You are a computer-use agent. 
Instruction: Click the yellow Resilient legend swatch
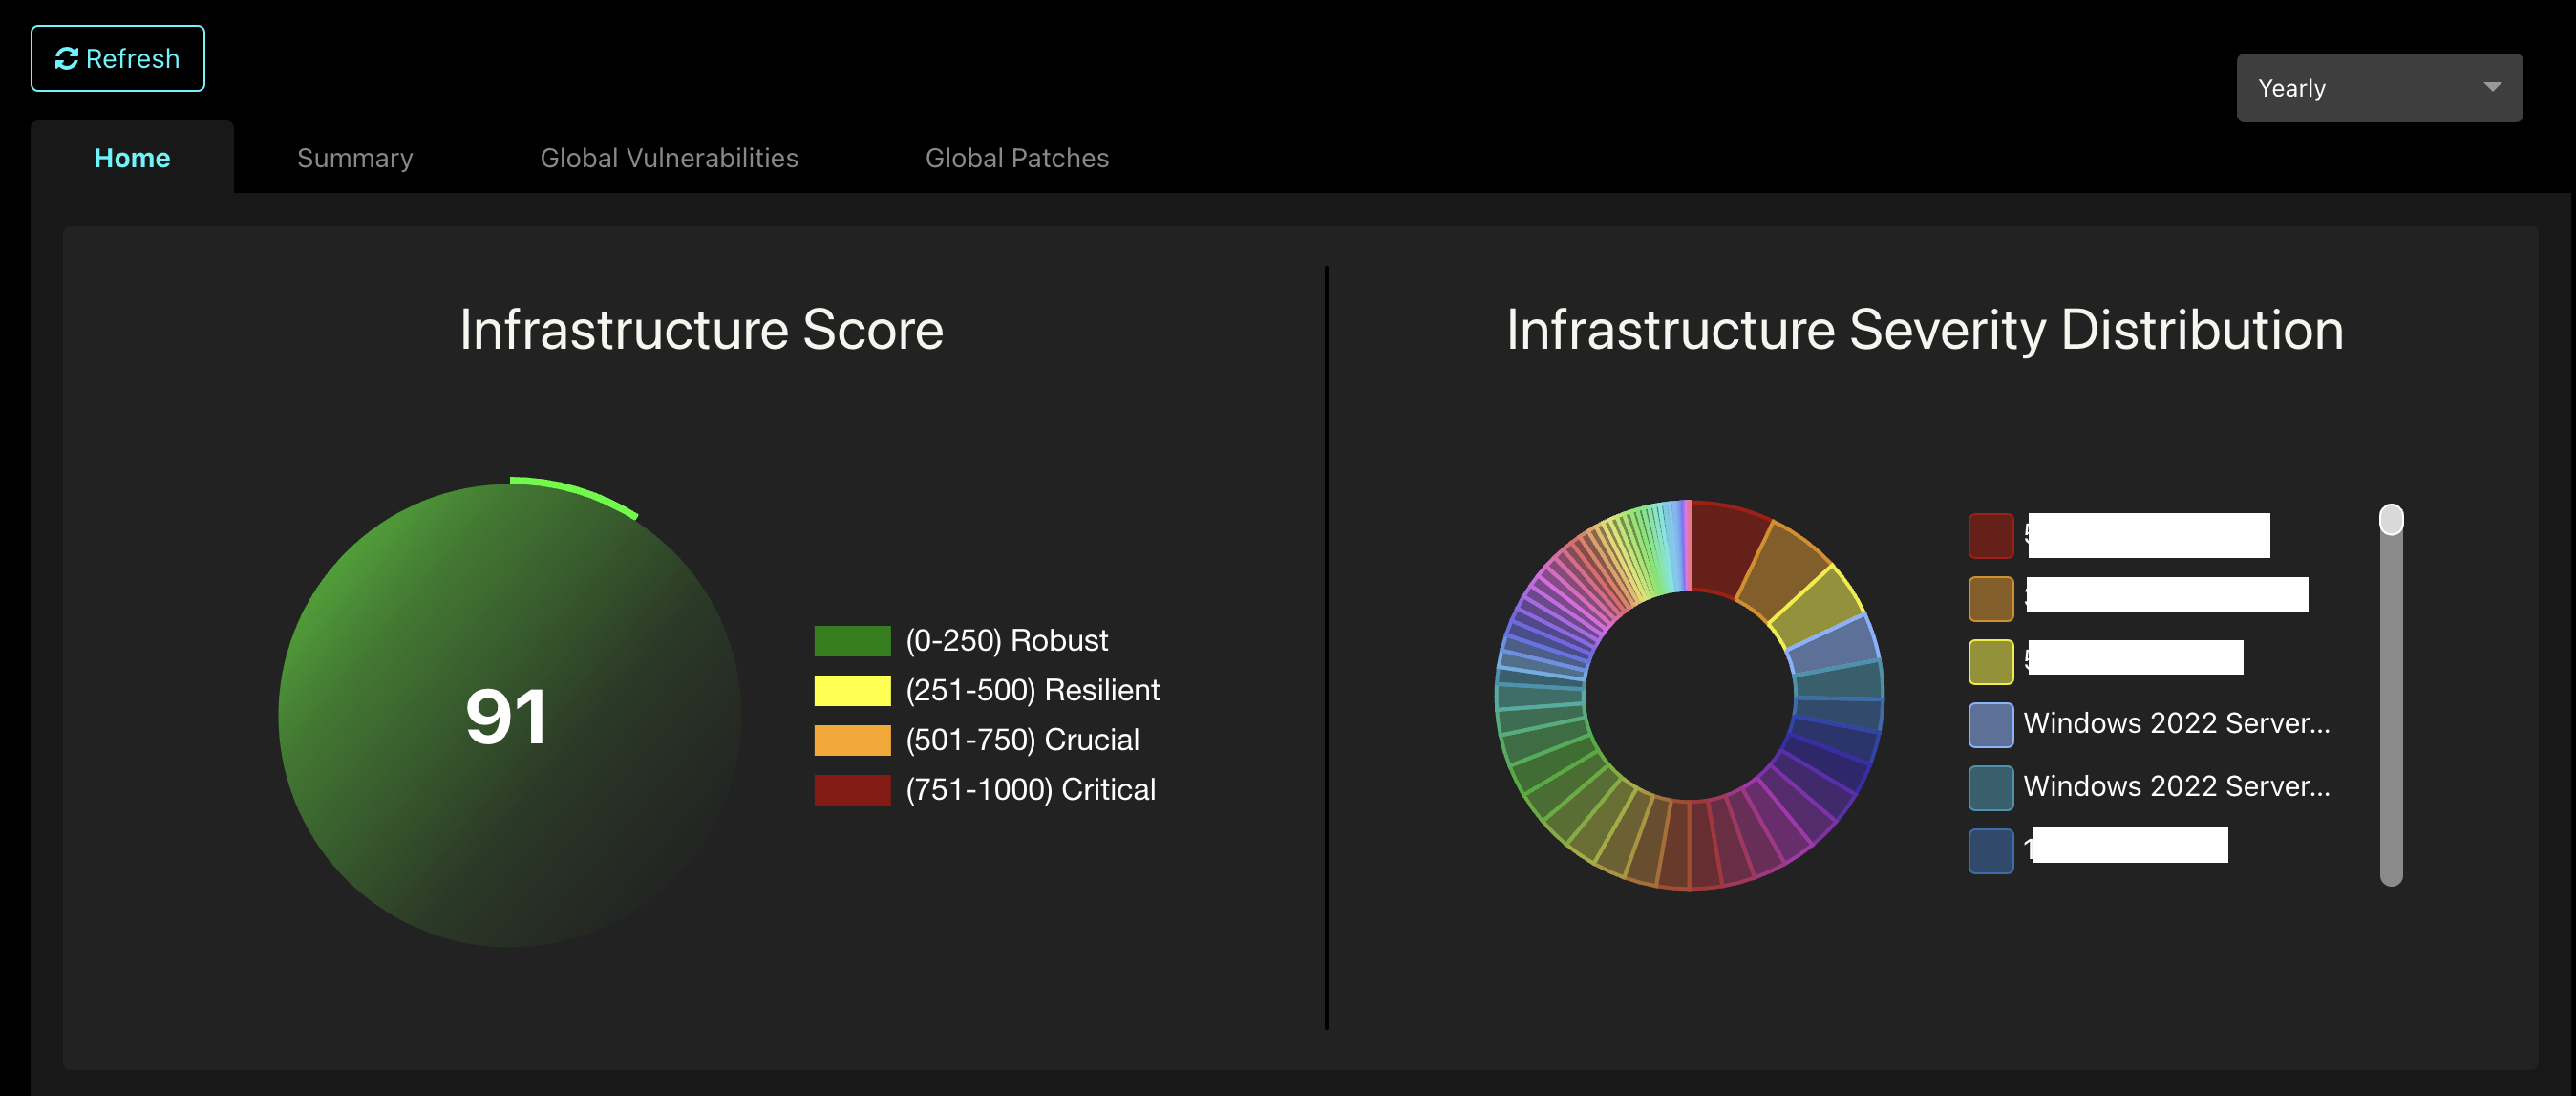point(851,691)
